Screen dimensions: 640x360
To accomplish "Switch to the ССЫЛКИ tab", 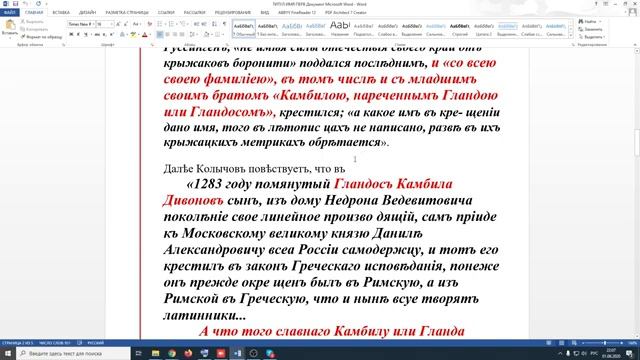I will [x=166, y=13].
